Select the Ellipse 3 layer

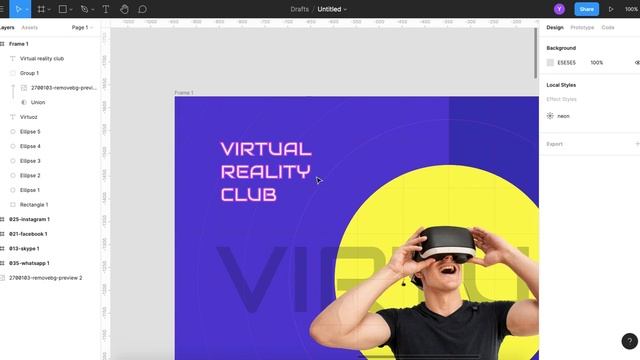(x=30, y=161)
